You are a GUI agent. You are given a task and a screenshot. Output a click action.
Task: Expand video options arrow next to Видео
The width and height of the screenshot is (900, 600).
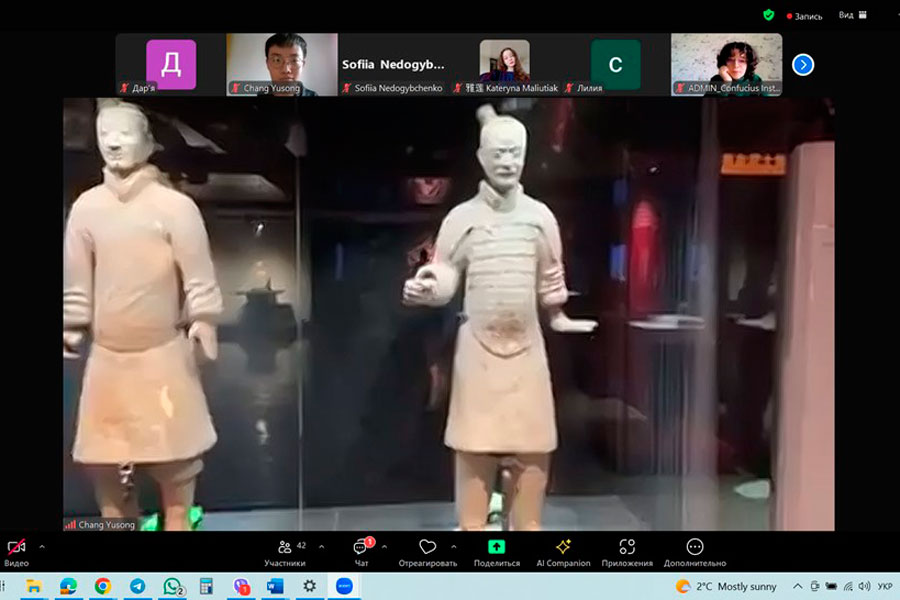[42, 547]
